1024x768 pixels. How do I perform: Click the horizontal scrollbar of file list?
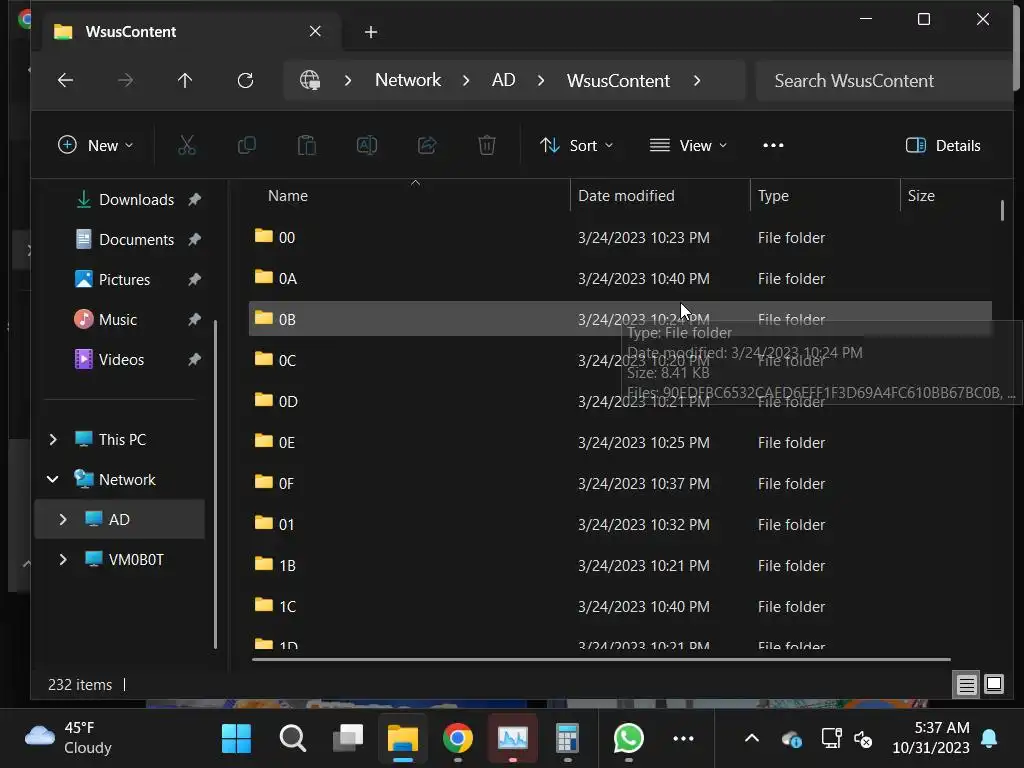(601, 660)
